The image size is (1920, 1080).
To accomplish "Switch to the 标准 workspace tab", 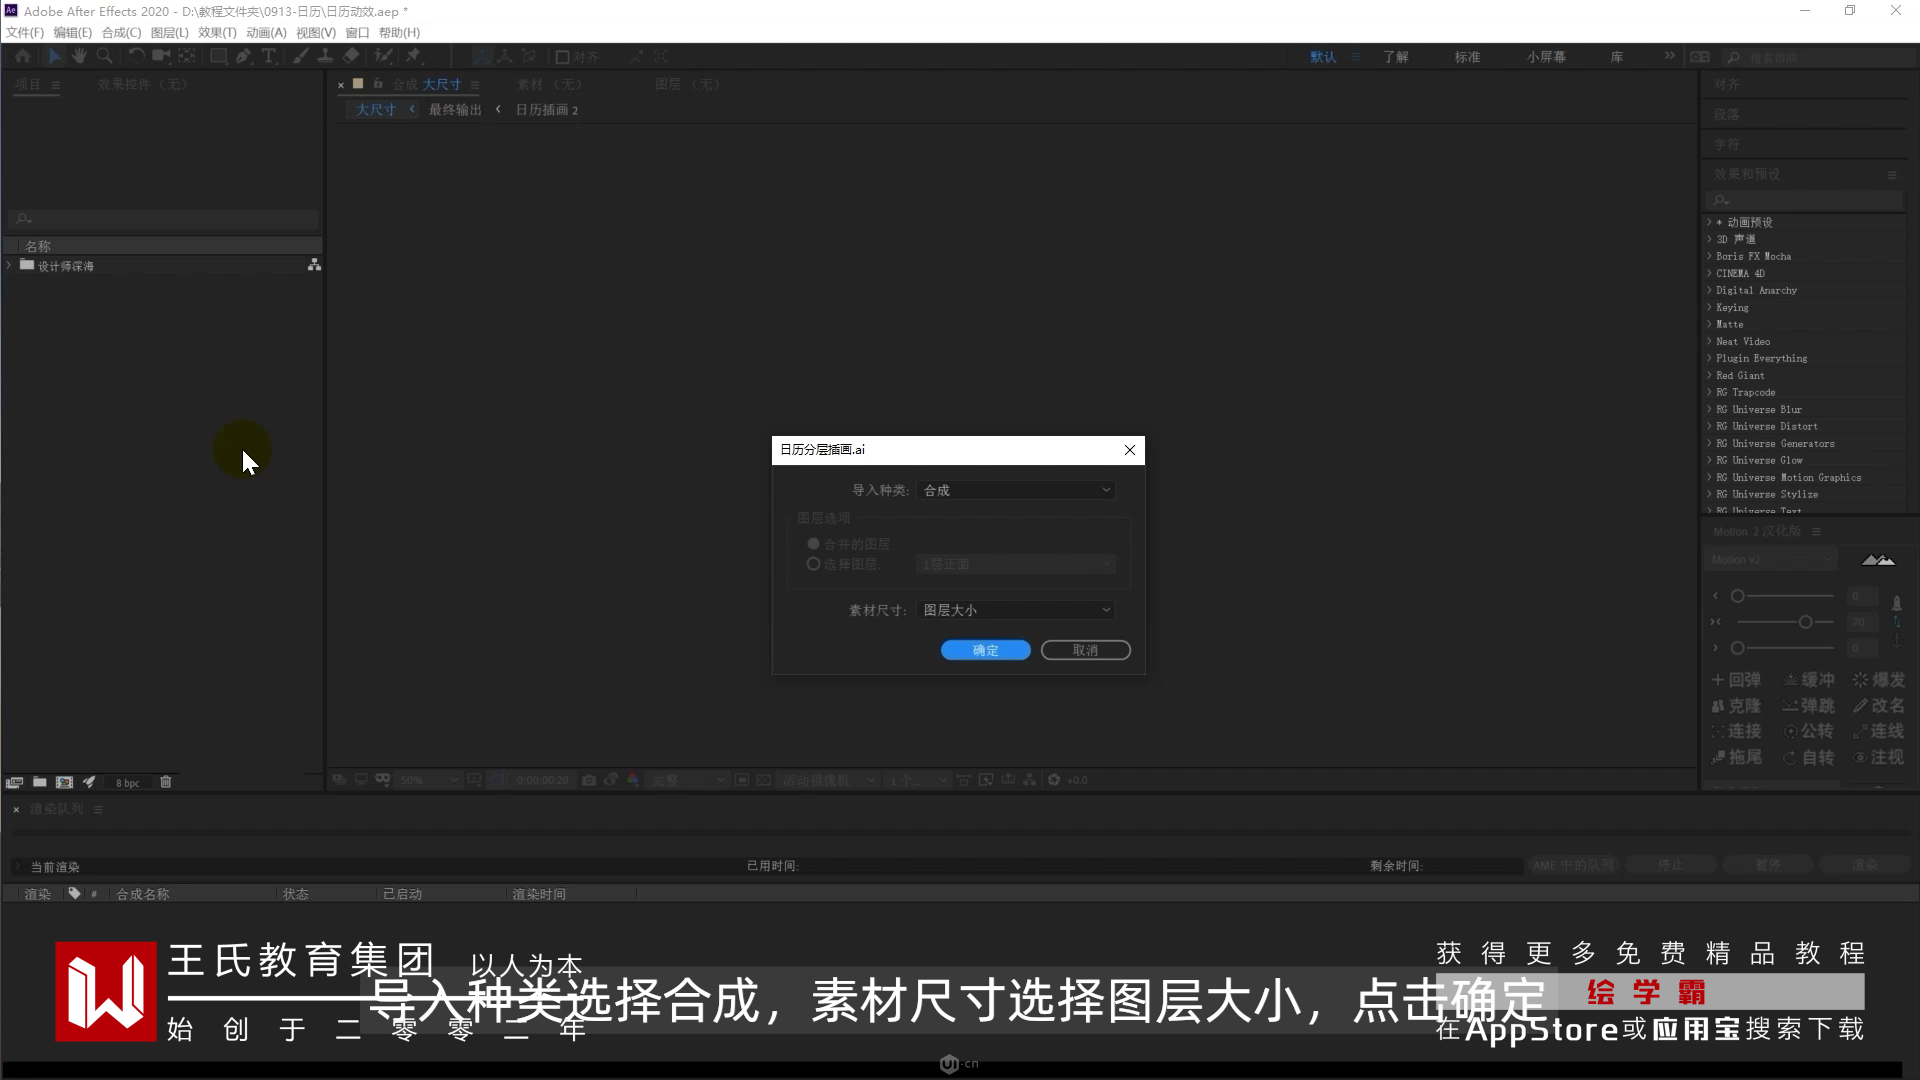I will [x=1467, y=57].
